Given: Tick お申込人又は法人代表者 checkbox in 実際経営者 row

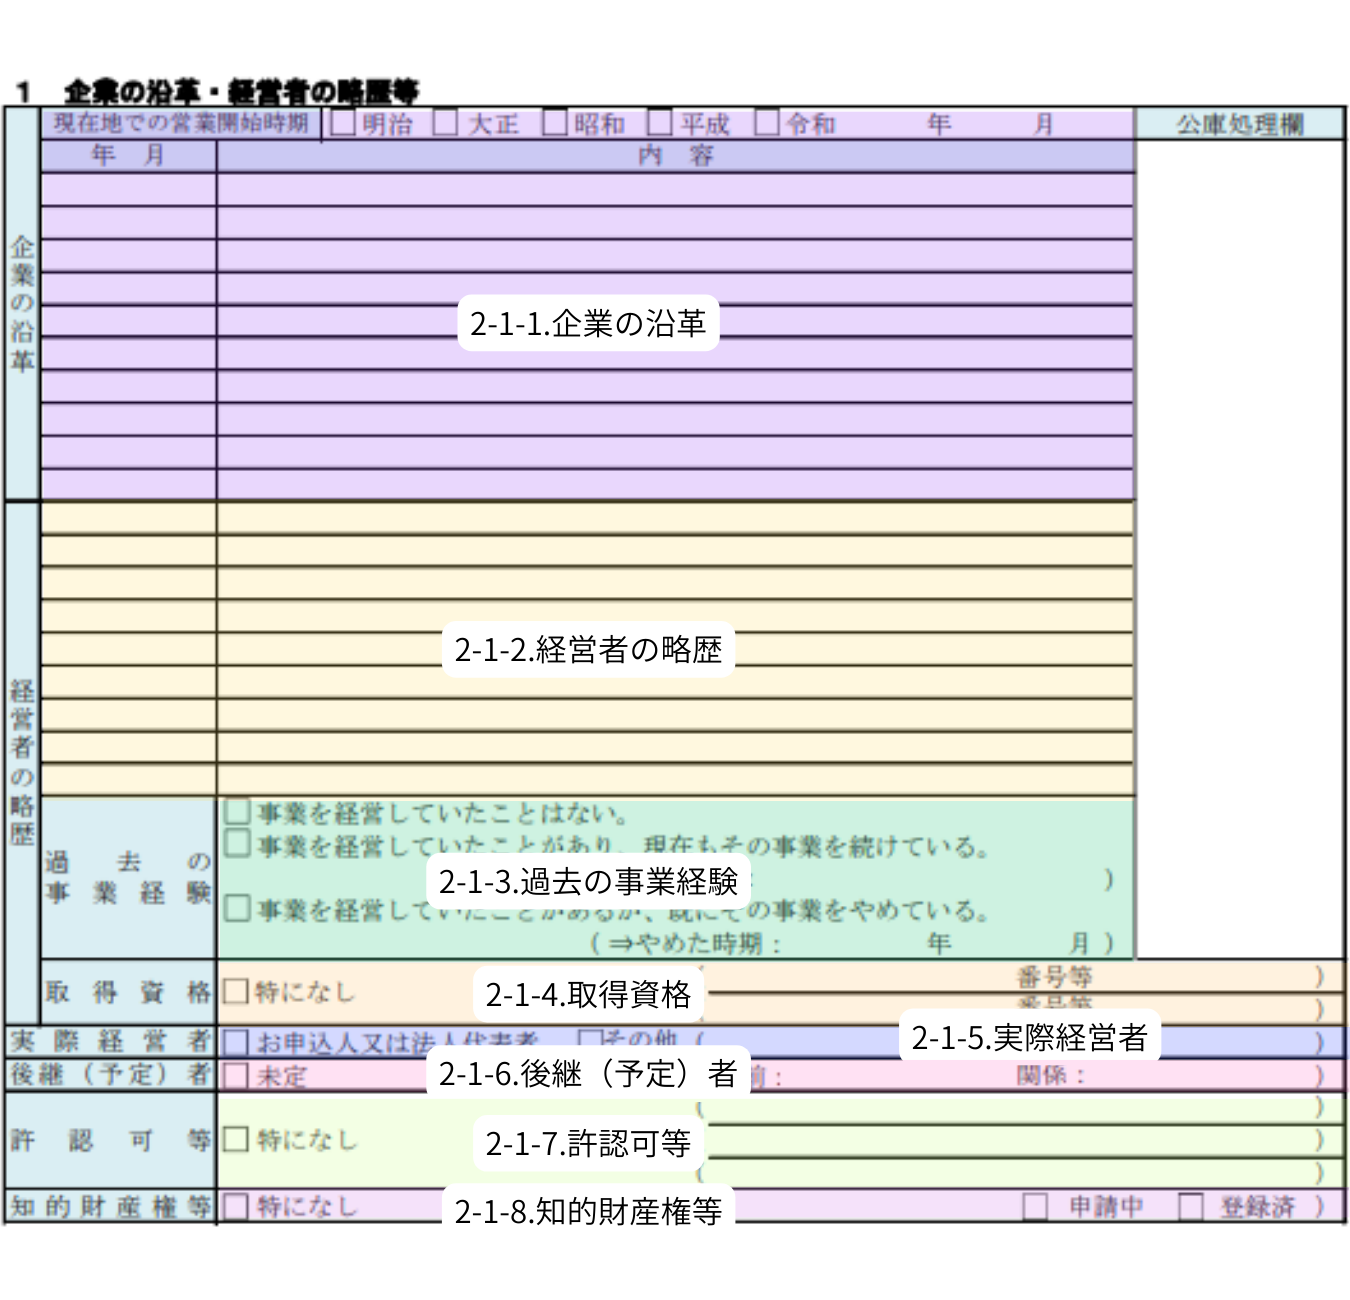Looking at the screenshot, I should (x=236, y=1042).
